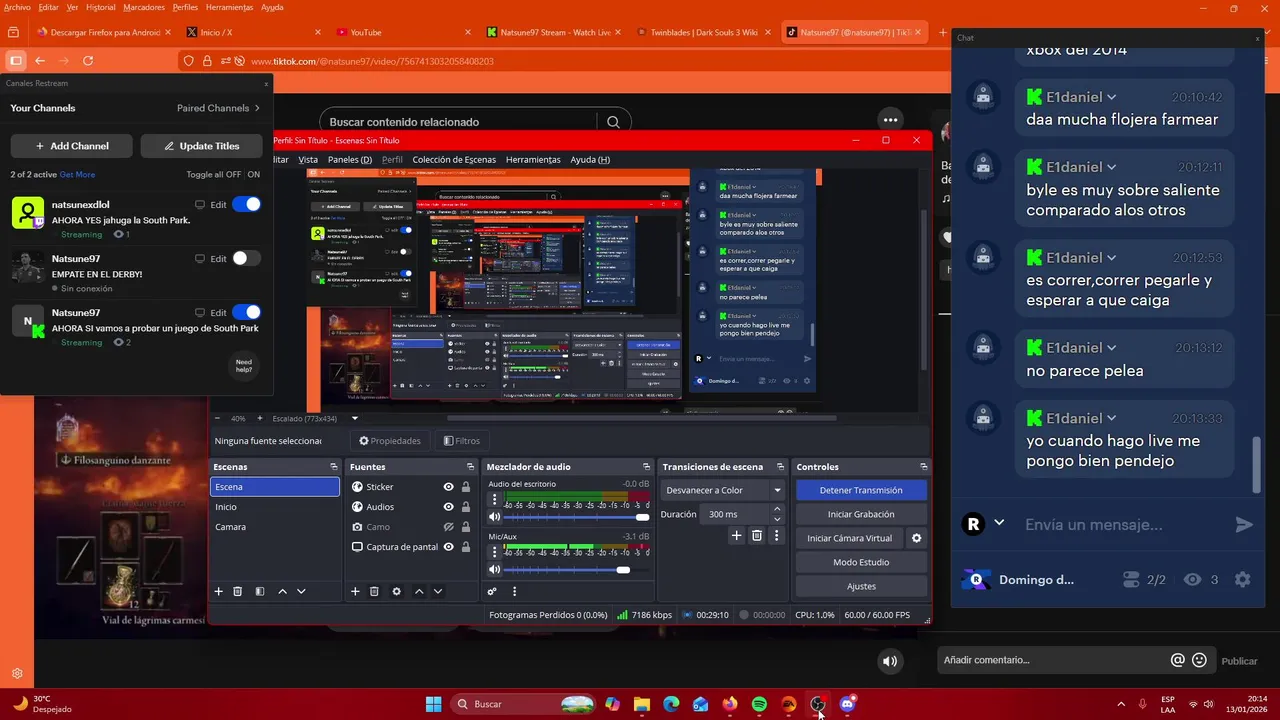
Task: Mute Audio del escritorio speaker icon
Action: click(494, 517)
